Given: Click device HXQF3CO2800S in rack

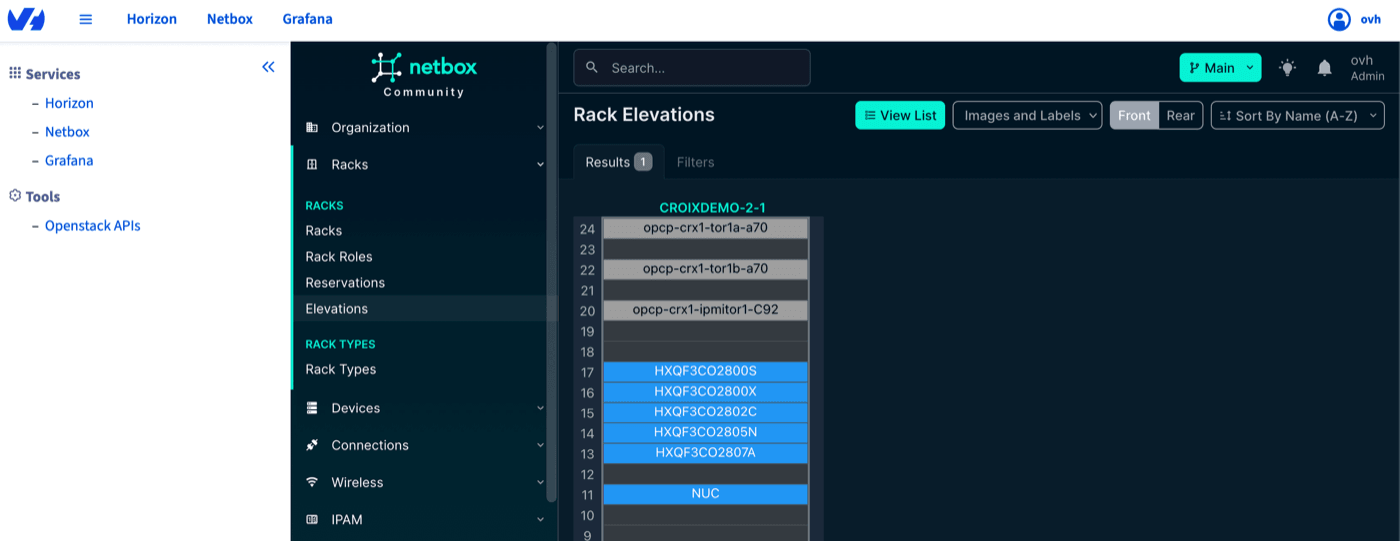Looking at the screenshot, I should pyautogui.click(x=705, y=371).
